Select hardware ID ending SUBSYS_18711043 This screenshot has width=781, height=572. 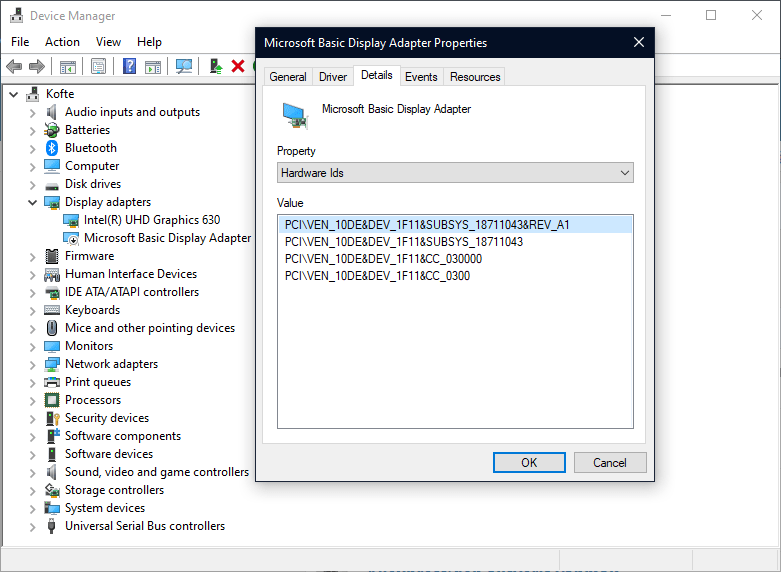click(x=404, y=242)
